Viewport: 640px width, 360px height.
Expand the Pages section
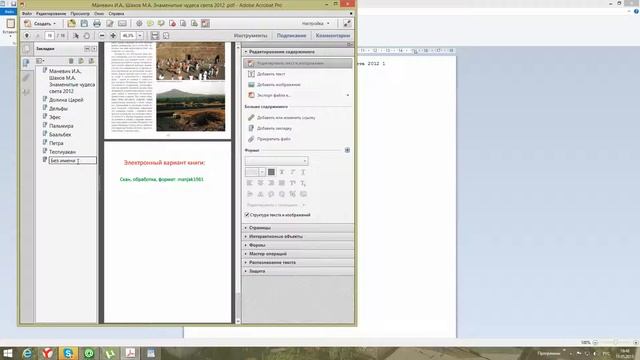click(298, 228)
